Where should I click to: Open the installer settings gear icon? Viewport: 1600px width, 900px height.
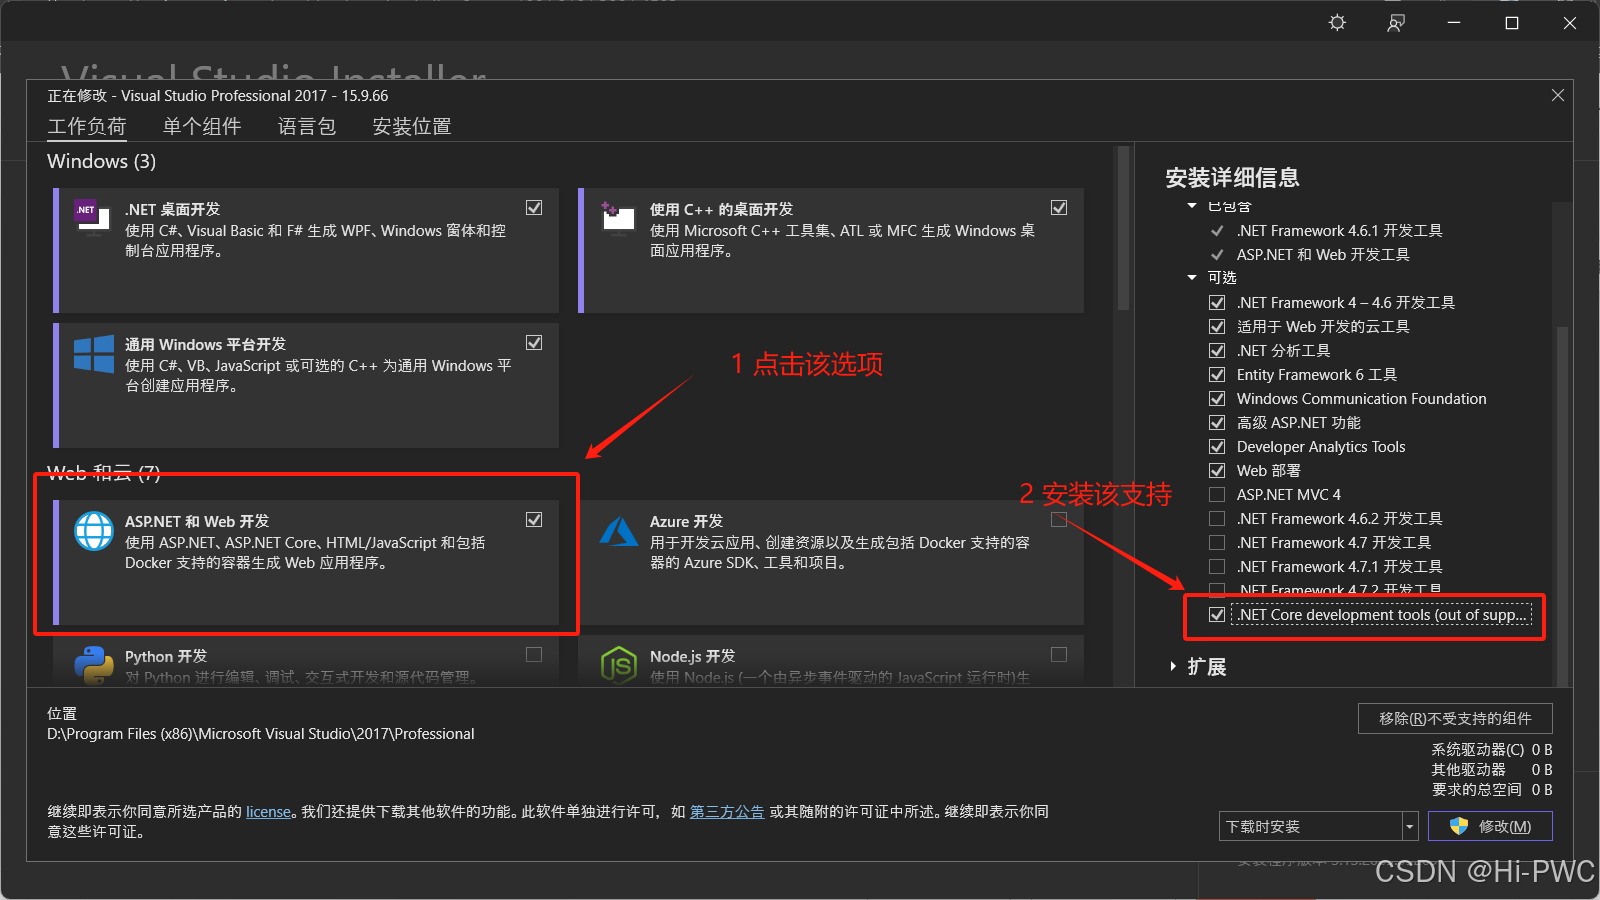pyautogui.click(x=1337, y=22)
